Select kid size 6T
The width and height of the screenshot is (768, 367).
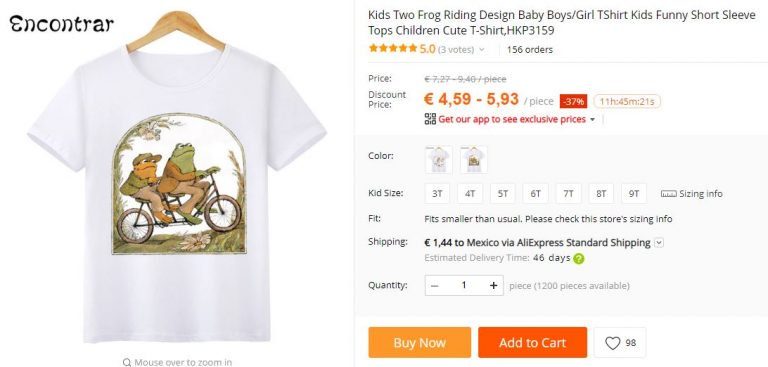535,194
